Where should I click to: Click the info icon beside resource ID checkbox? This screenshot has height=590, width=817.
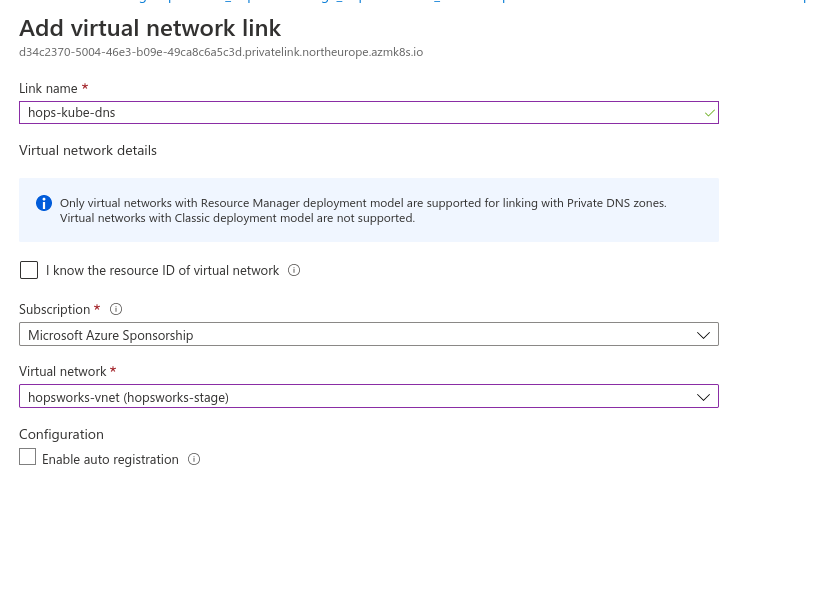294,270
